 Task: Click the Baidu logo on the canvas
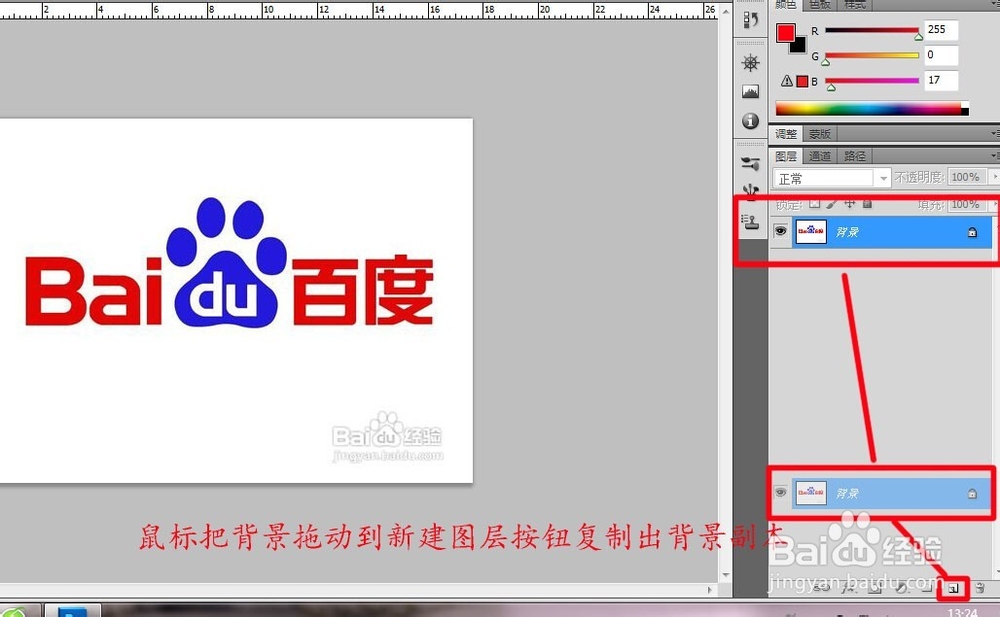click(230, 264)
